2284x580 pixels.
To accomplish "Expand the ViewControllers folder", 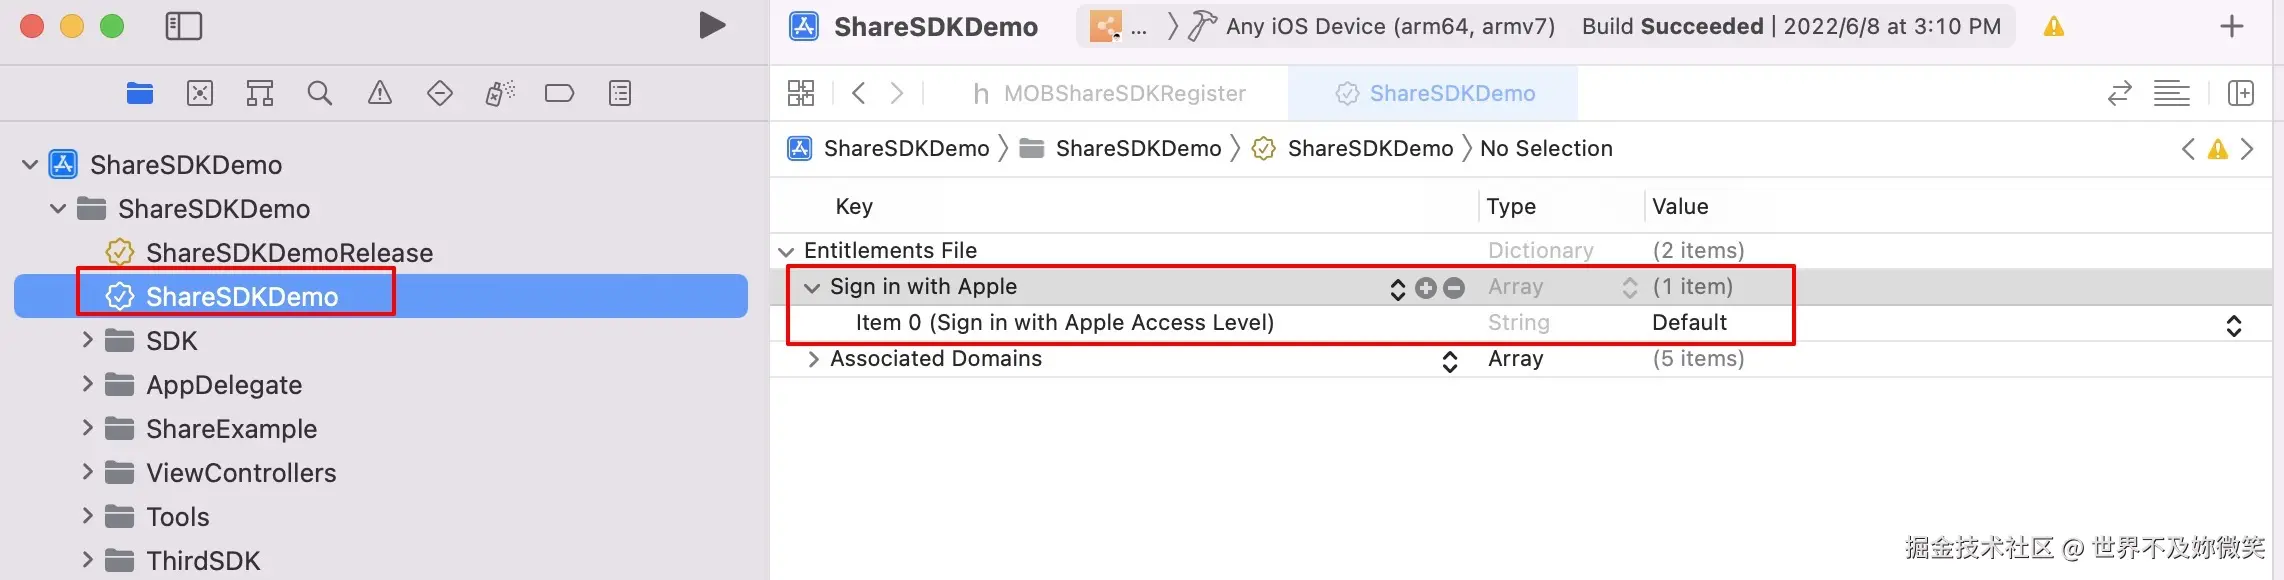I will [x=88, y=472].
